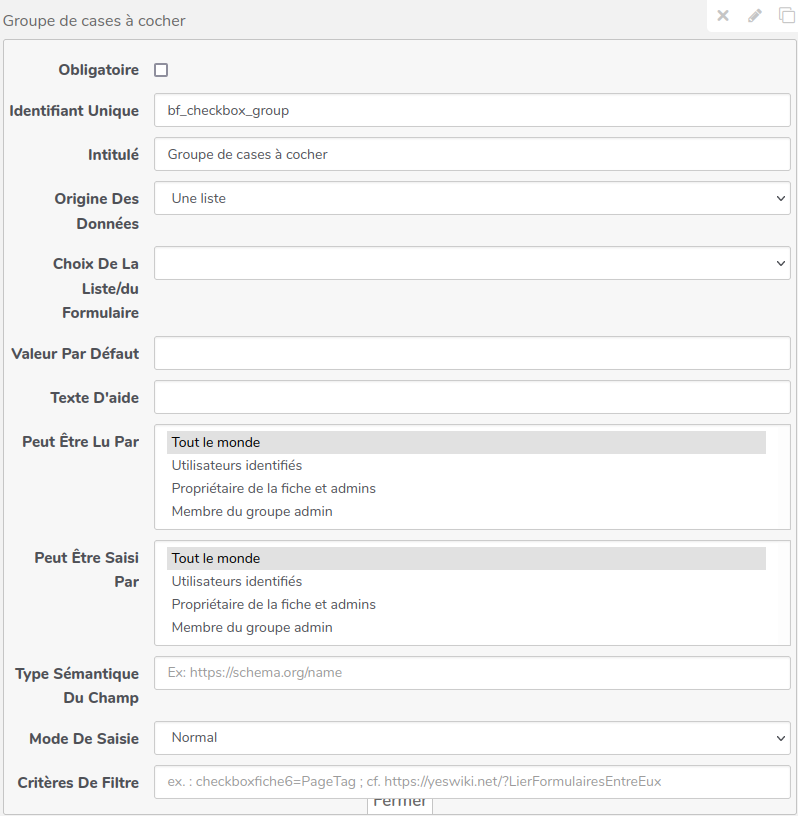Image resolution: width=798 pixels, height=816 pixels.
Task: Expand the Choix De La Liste dropdown
Action: click(472, 263)
